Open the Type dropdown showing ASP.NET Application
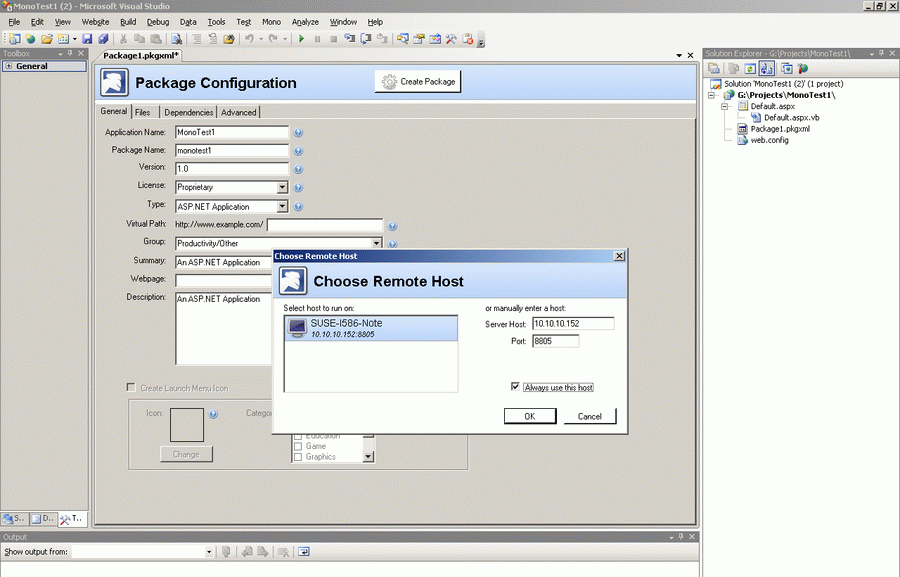 (282, 206)
